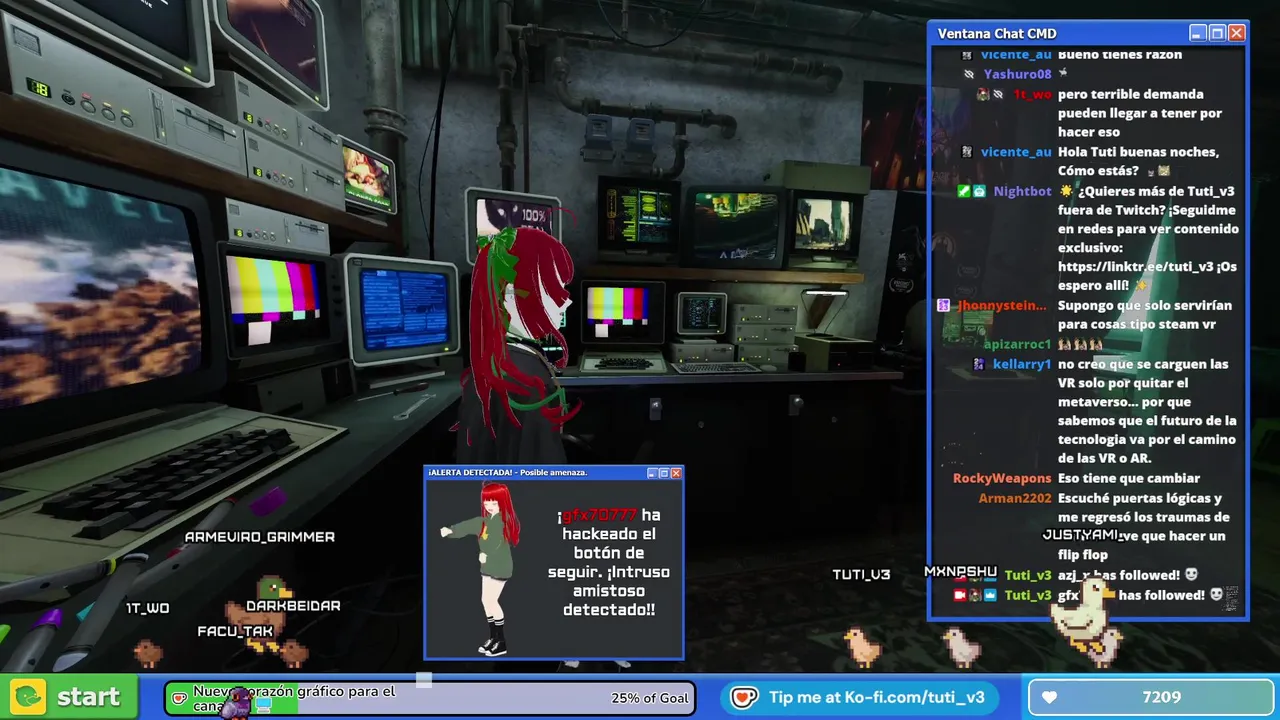Click the Ventana Chat CMD title bar
Image resolution: width=1280 pixels, height=720 pixels.
coord(1088,33)
